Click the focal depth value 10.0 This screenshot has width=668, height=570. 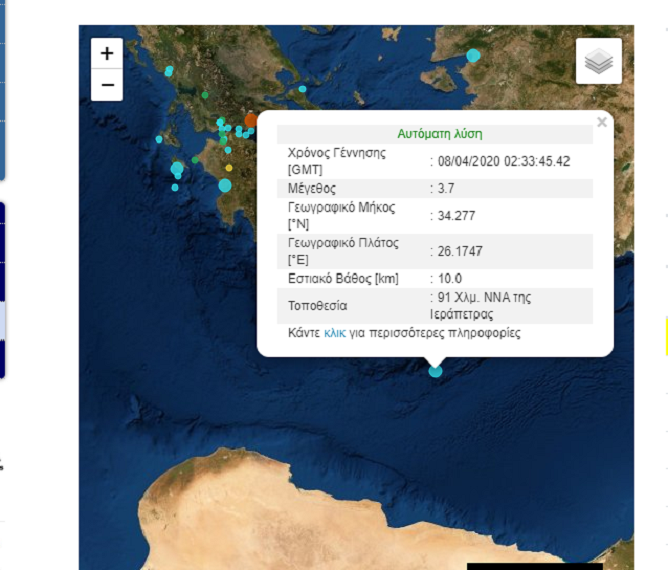449,278
